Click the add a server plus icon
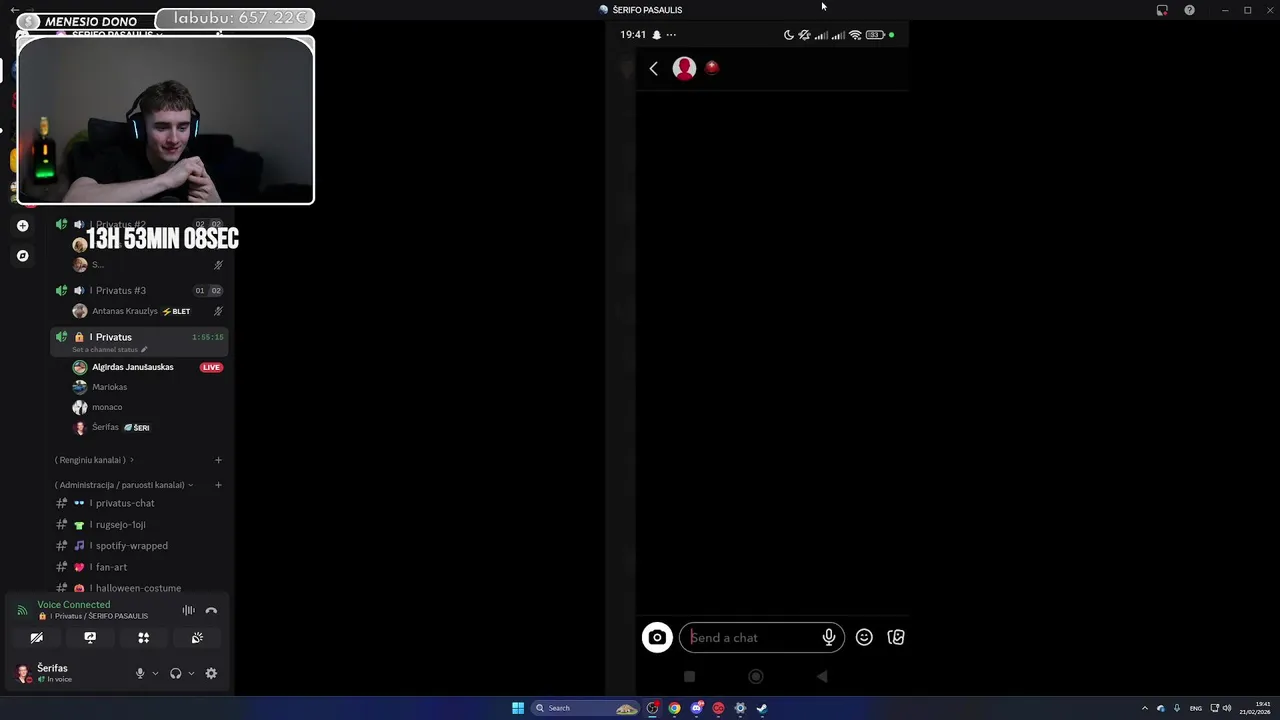The width and height of the screenshot is (1280, 720). [23, 226]
